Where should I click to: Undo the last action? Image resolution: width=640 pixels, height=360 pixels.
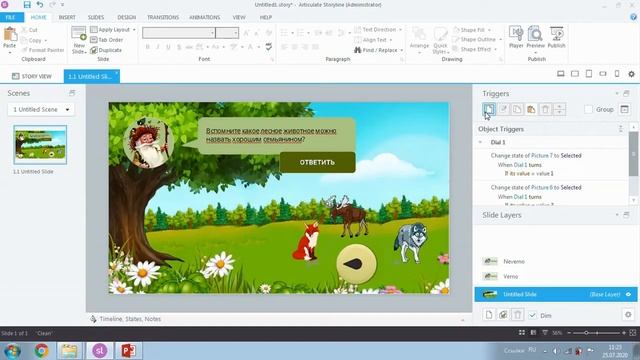(40, 5)
